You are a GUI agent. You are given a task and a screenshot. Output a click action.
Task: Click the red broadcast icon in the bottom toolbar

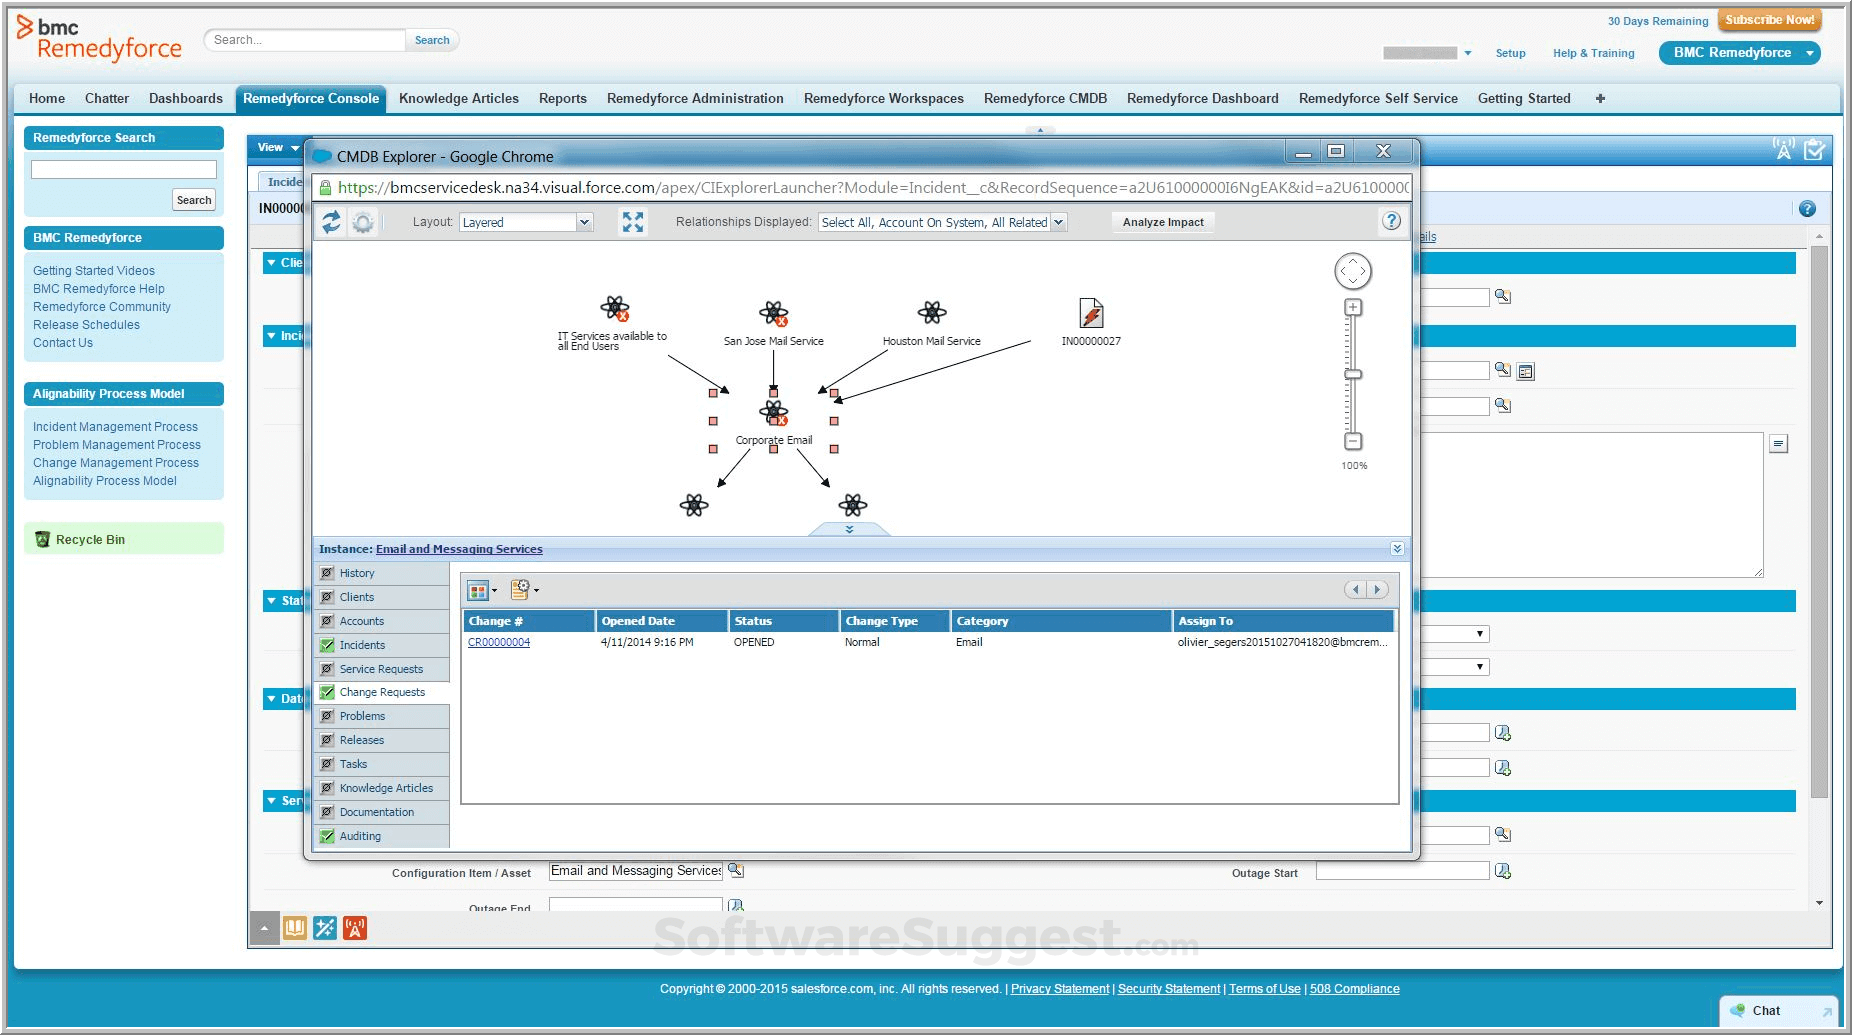[355, 928]
